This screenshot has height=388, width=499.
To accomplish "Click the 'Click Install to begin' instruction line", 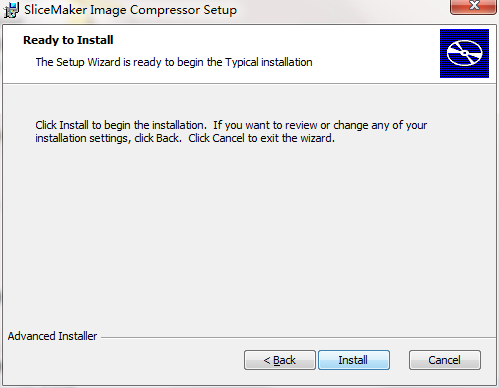I will click(121, 125).
